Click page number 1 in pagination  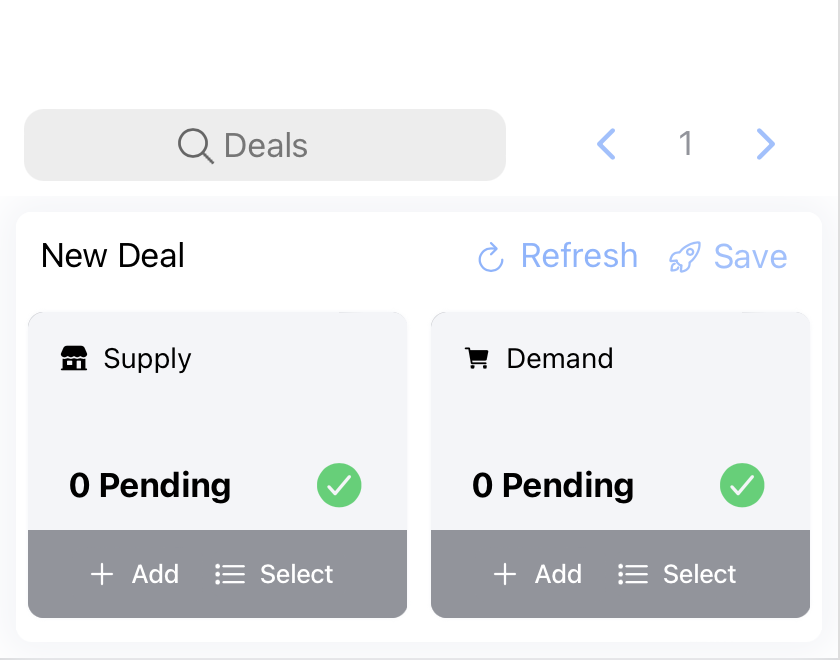[x=686, y=144]
